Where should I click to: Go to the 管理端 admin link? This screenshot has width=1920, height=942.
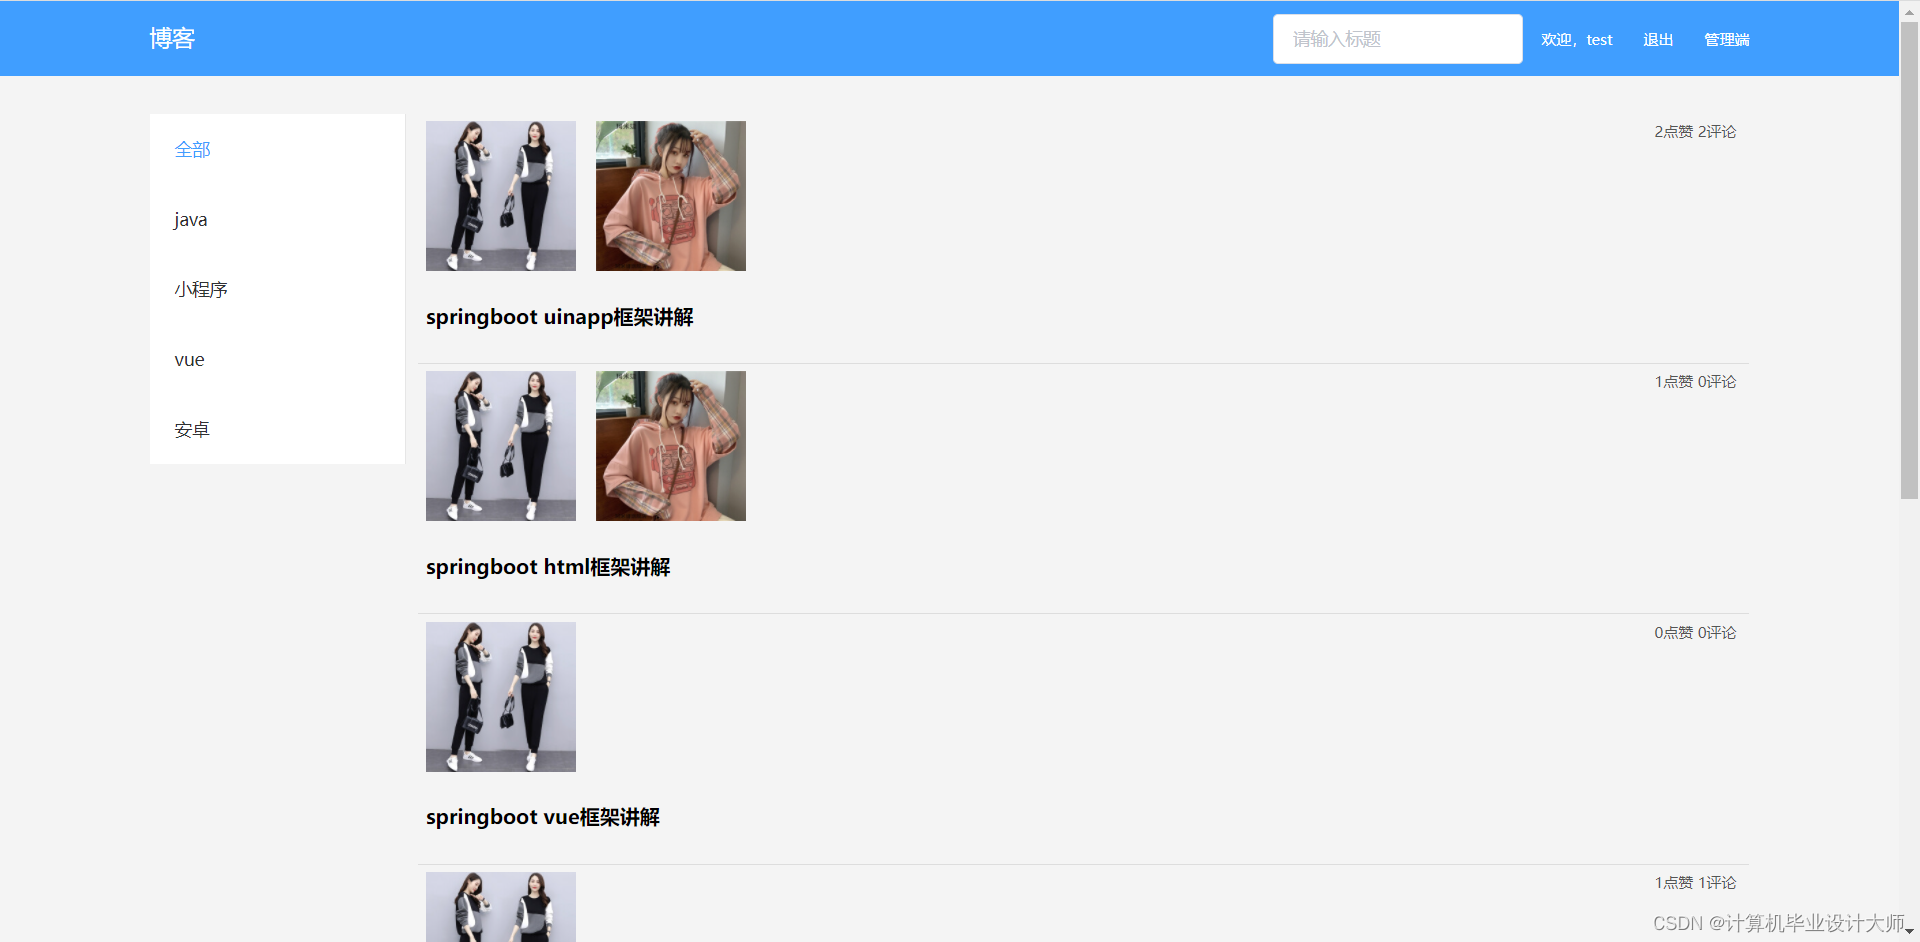coord(1727,40)
